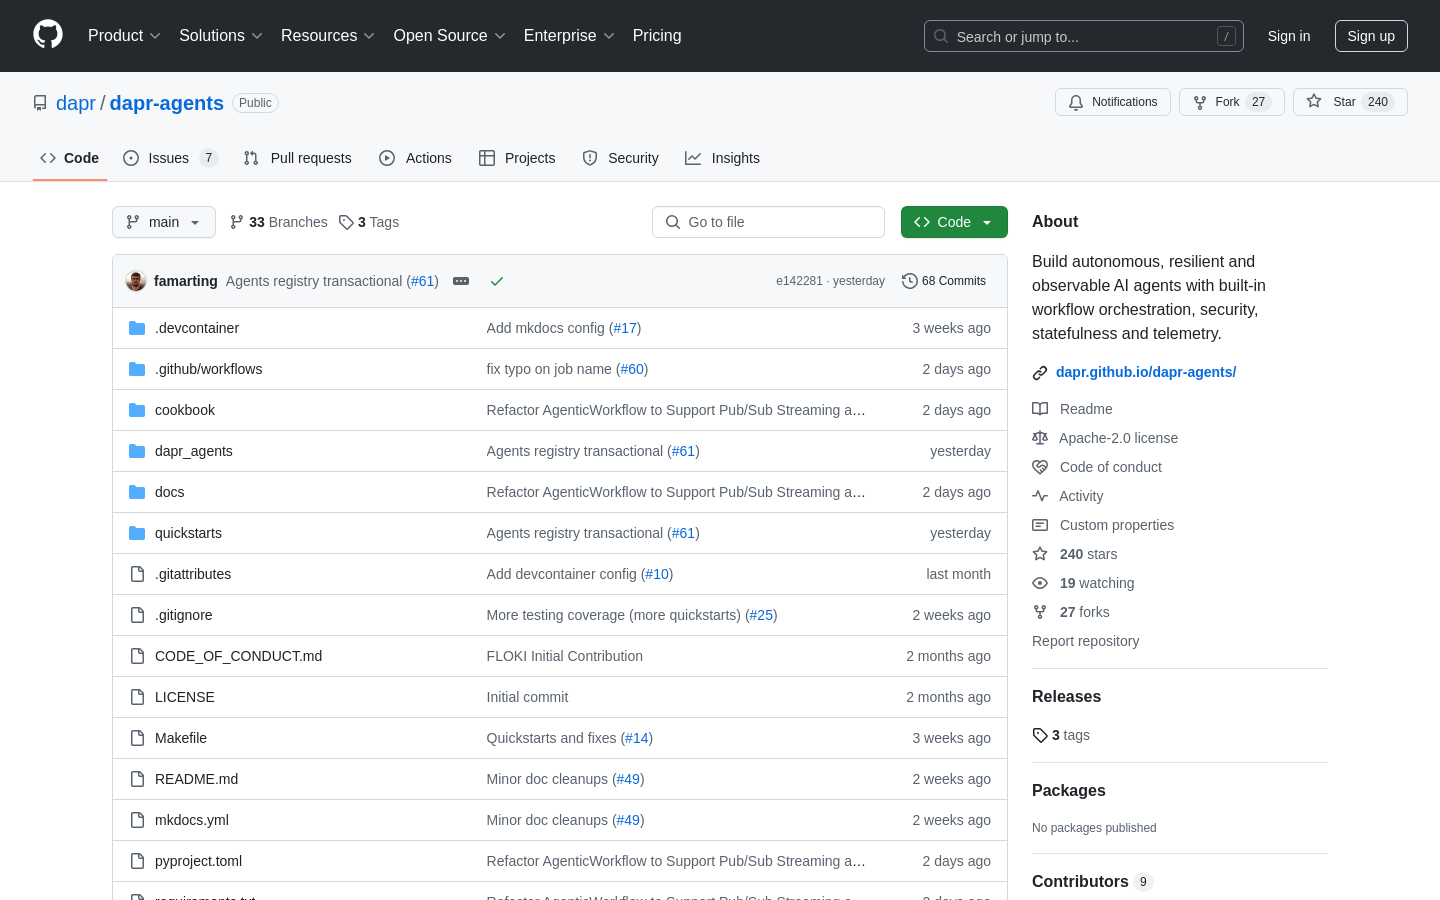
Task: Open the README.md file
Action: 196,779
